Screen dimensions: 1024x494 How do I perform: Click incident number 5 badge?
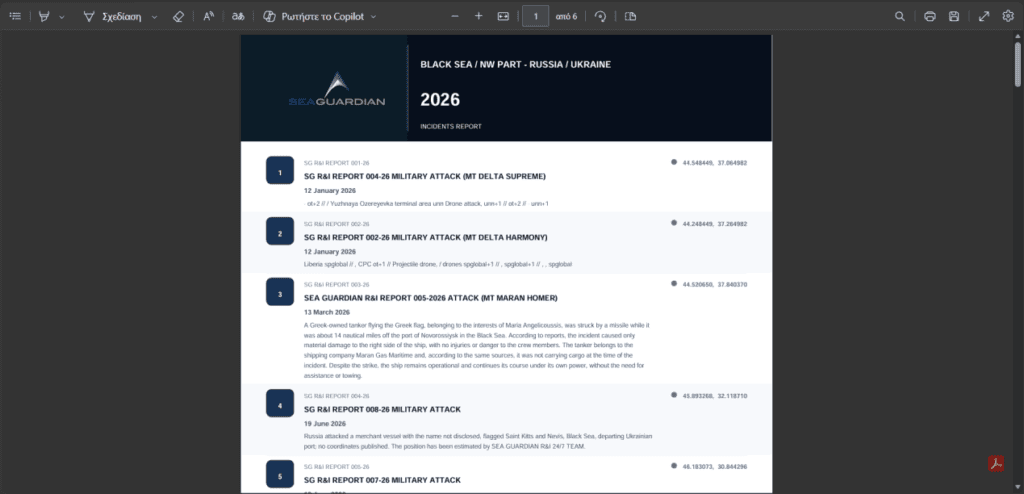click(280, 474)
